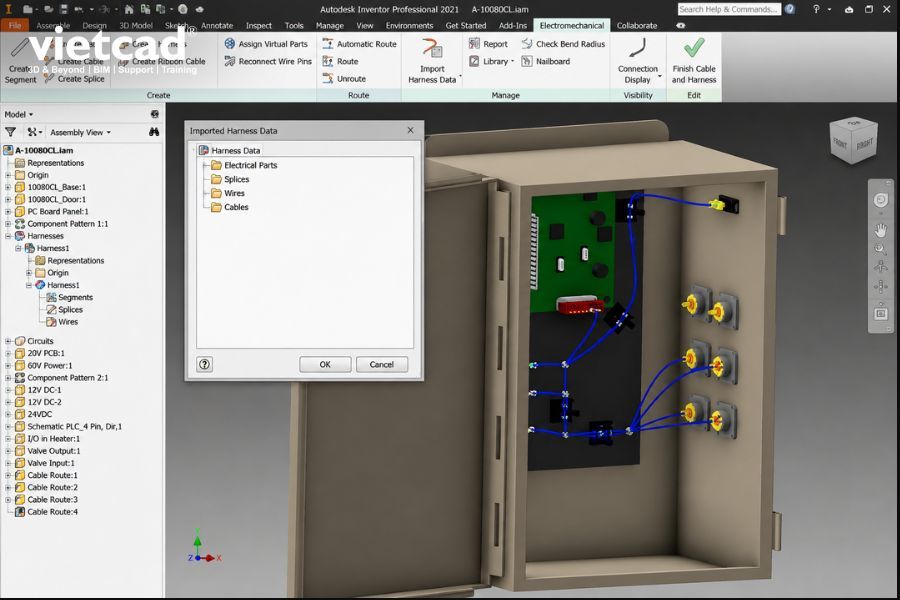Select 20V PCB:1 in browser
900x600 pixels.
(x=40, y=353)
